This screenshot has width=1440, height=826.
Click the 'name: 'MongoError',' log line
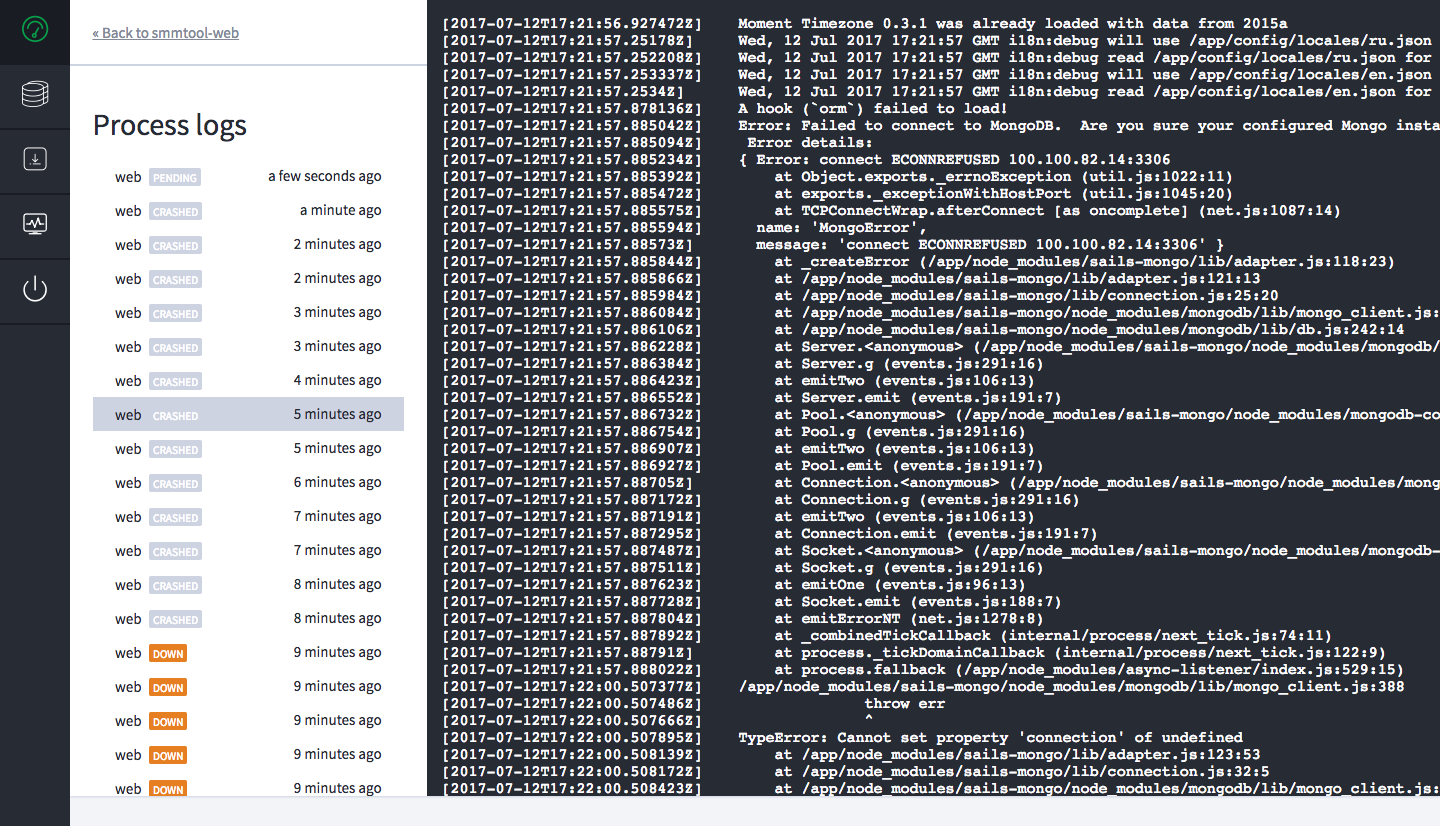point(839,227)
